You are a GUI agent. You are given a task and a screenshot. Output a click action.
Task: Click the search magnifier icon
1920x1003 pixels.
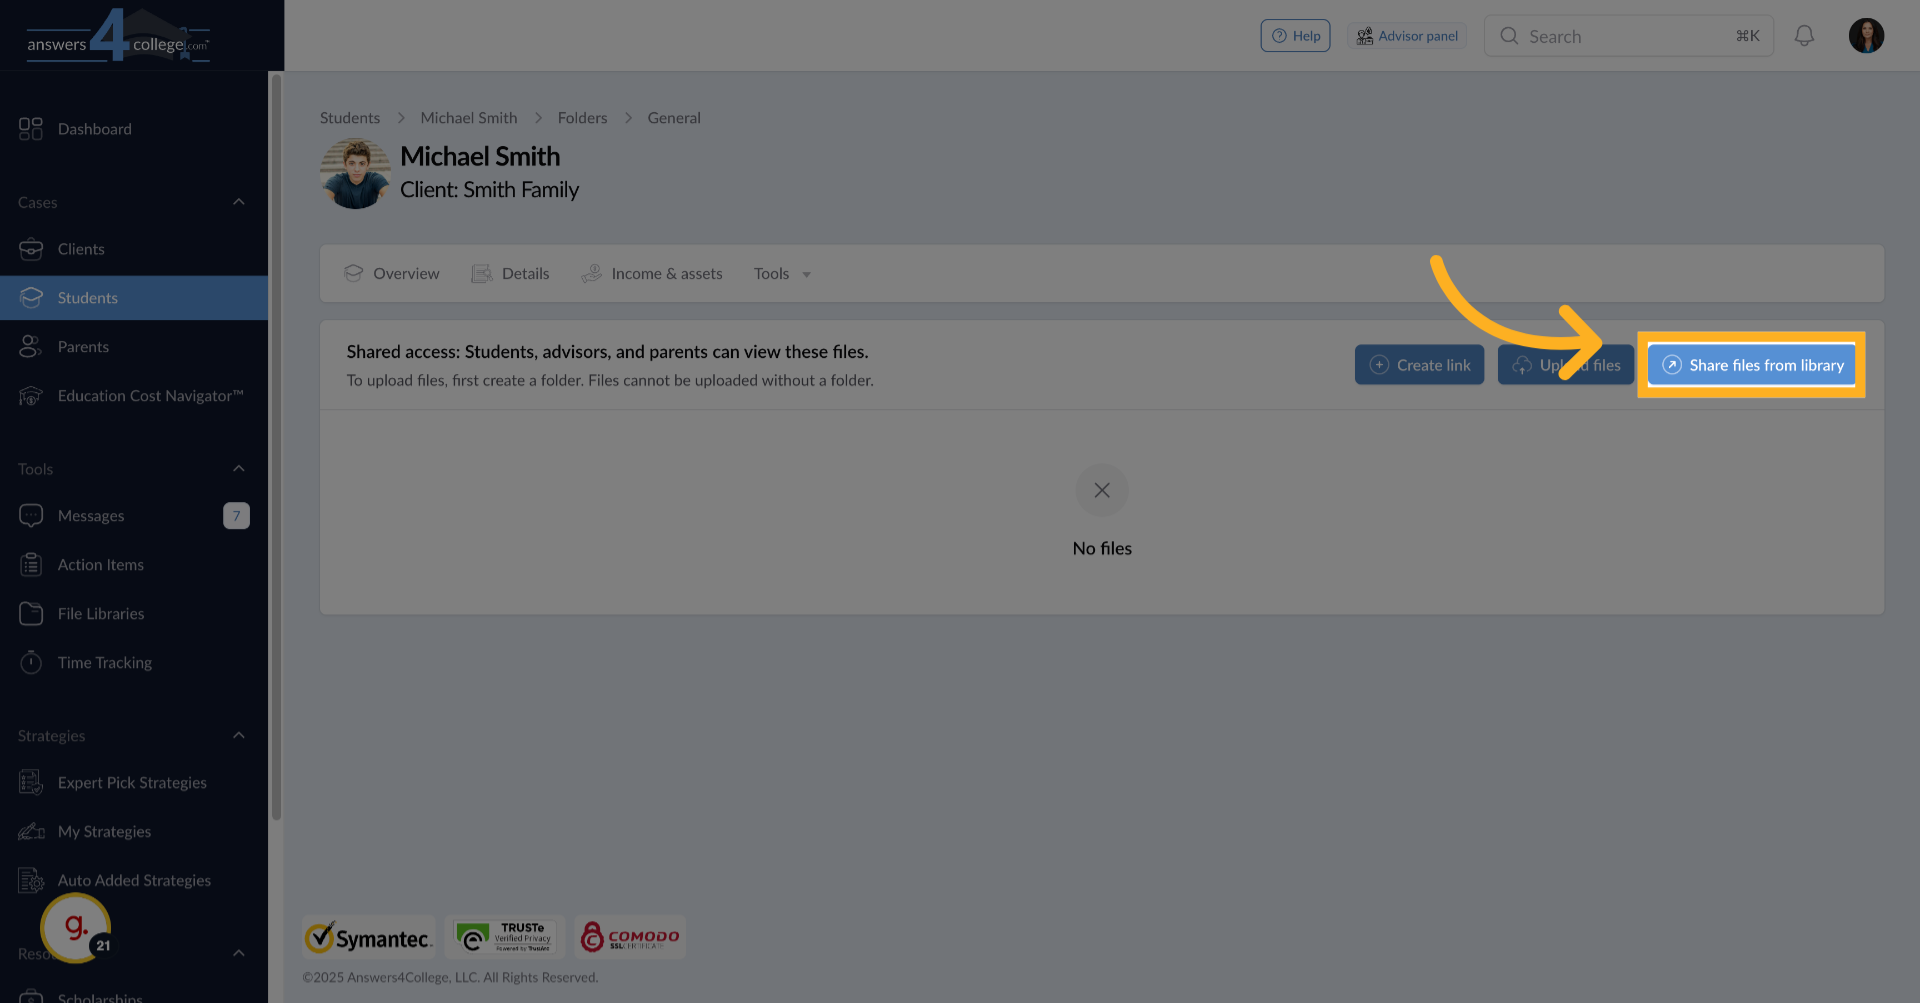[1509, 36]
